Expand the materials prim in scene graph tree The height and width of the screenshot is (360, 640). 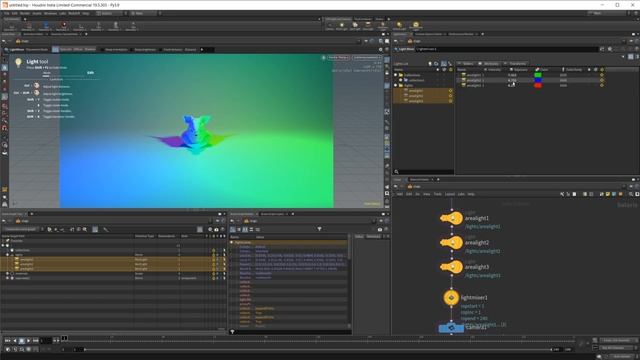click(x=7, y=273)
